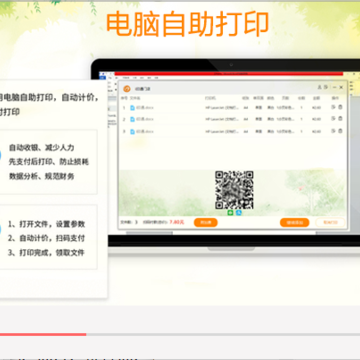Select the green WeChat pay icon under the QR code
360x360 pixels.
click(x=230, y=212)
